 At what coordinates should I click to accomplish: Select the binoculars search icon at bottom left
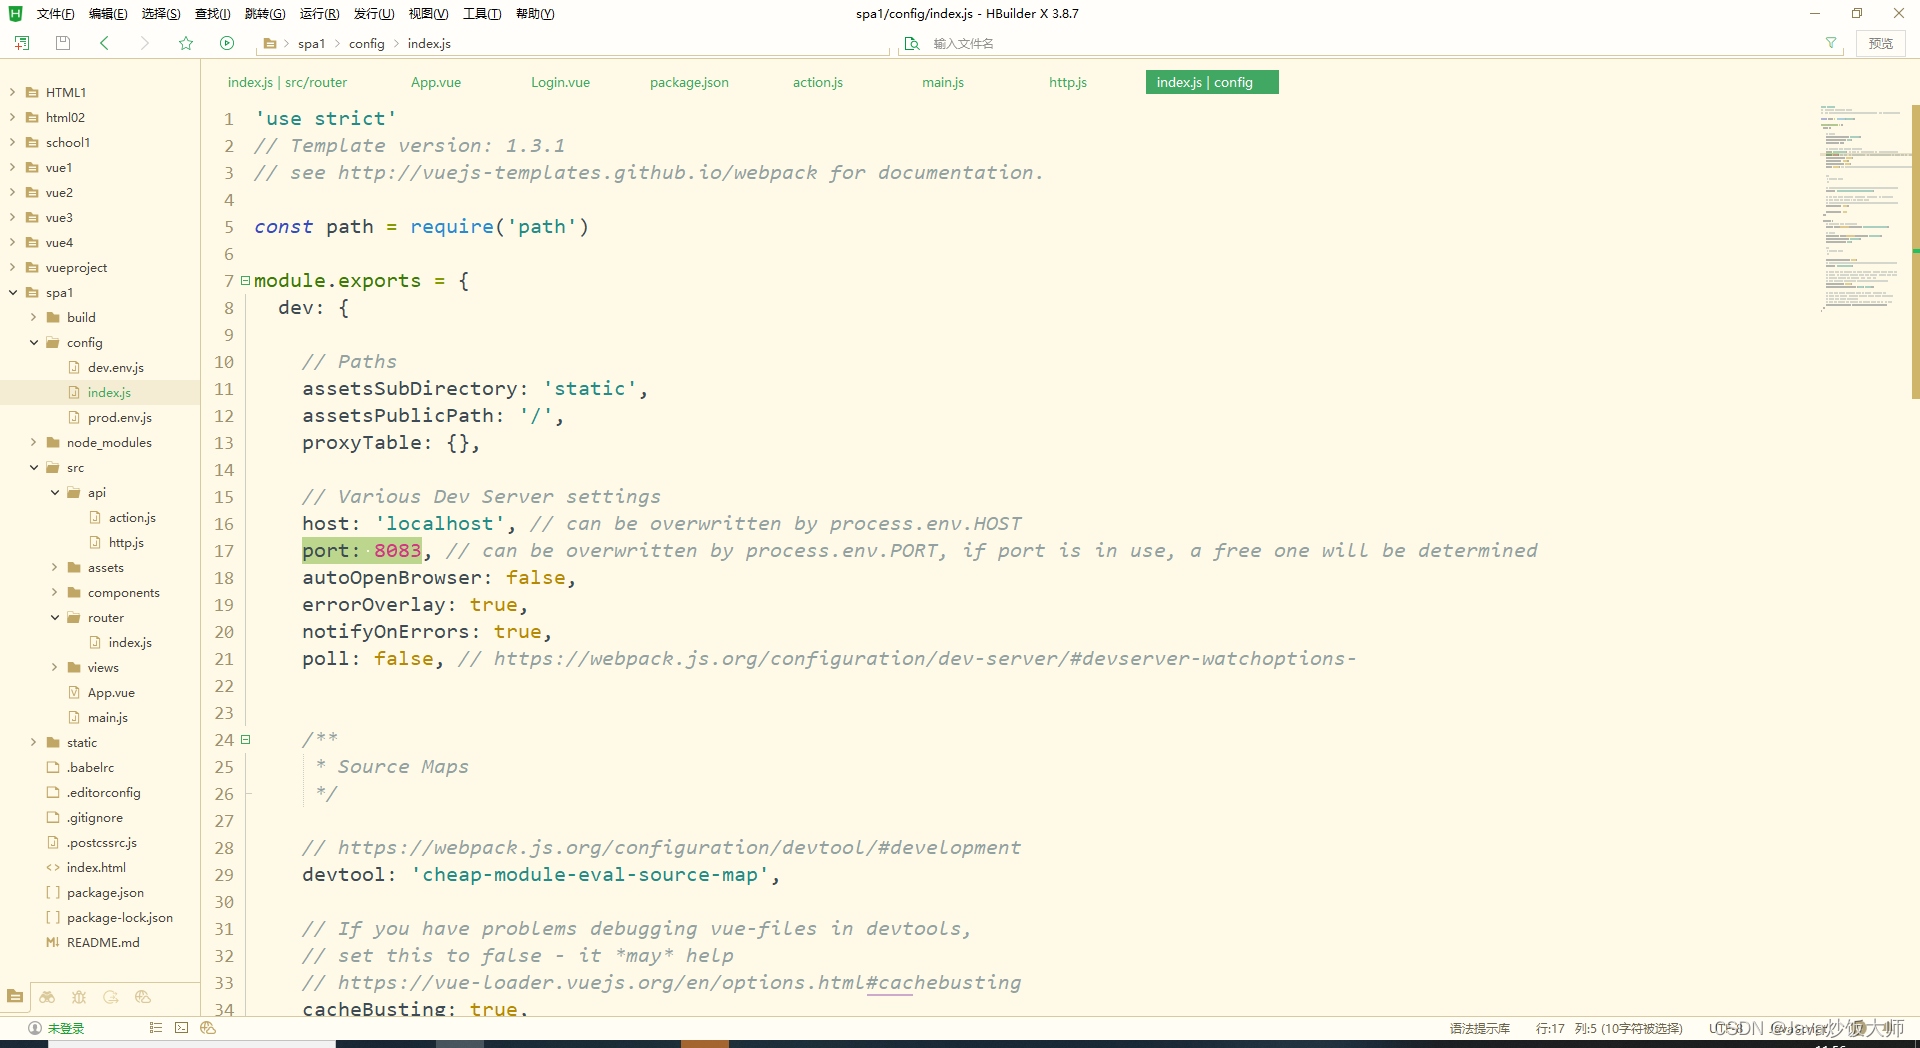[47, 997]
